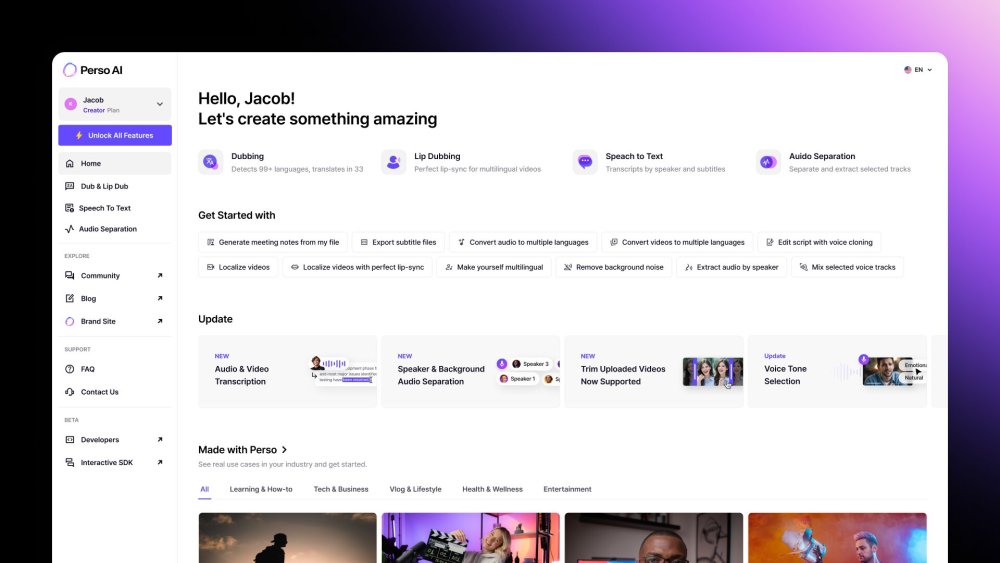Screen dimensions: 1000x563
Task: Click the Speech to Text feature icon
Action: [585, 162]
